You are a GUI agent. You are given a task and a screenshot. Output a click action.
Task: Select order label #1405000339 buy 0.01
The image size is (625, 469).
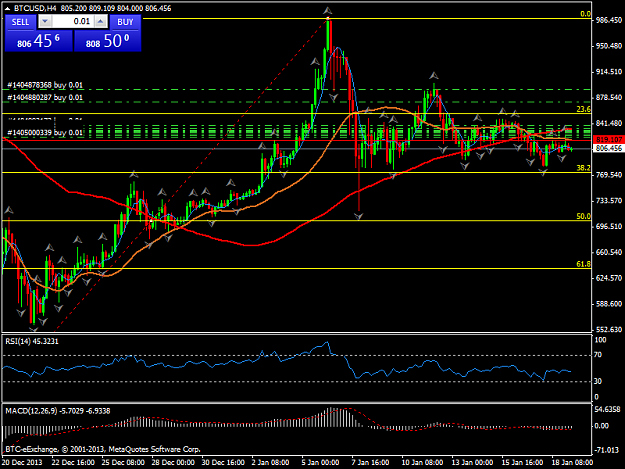click(x=45, y=132)
